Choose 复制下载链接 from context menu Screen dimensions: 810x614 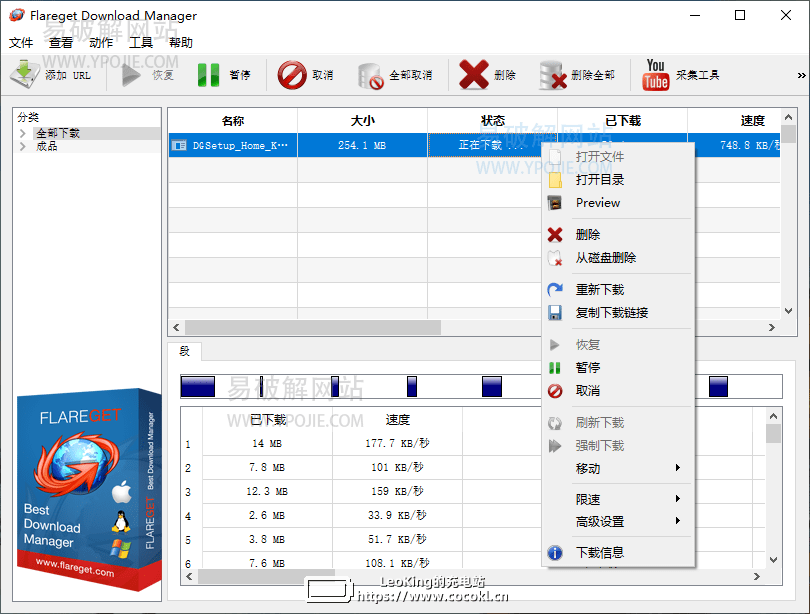coord(612,313)
